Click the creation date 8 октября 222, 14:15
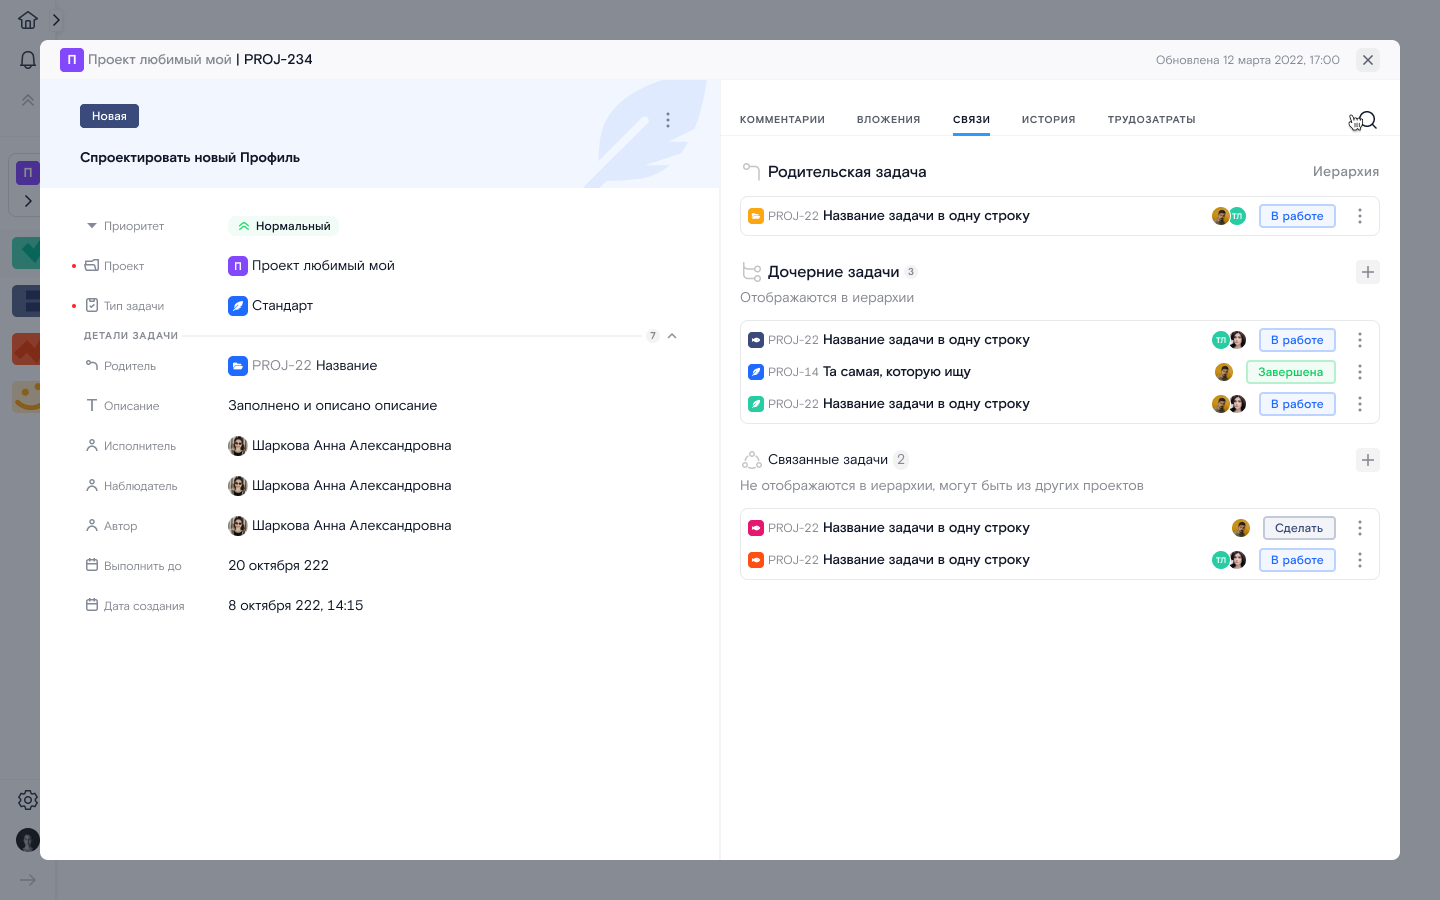Screen dimensions: 1440x900 click(x=295, y=606)
